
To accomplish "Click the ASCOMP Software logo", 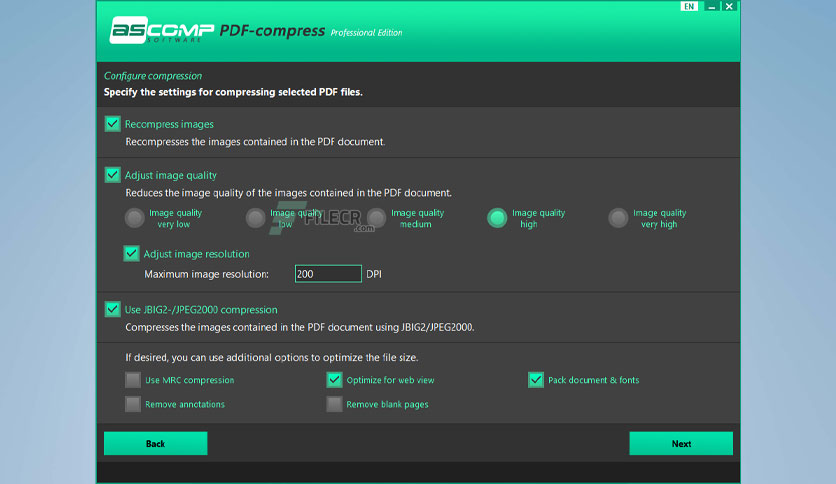I will click(162, 30).
